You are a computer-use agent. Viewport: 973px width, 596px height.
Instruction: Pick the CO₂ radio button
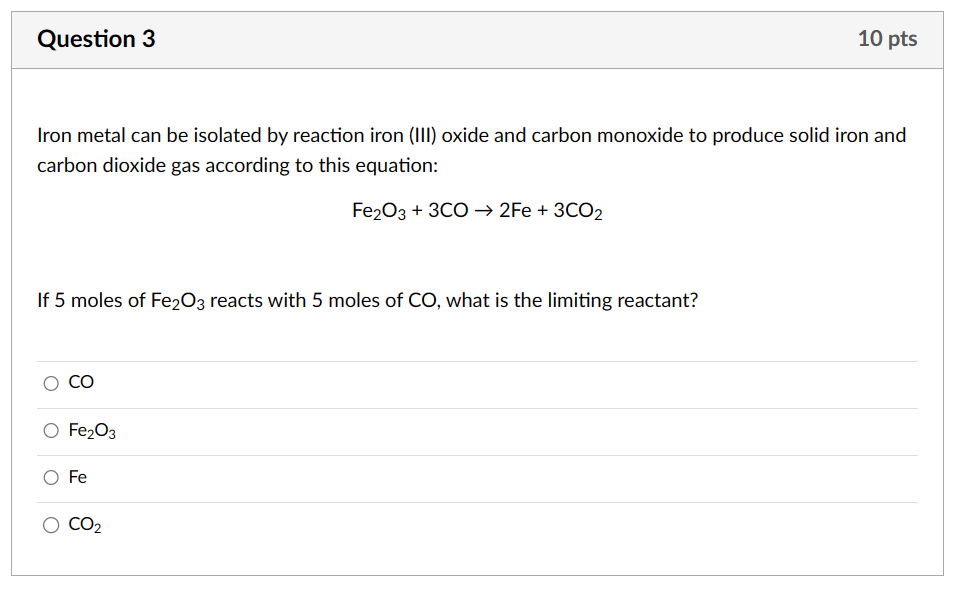click(51, 524)
